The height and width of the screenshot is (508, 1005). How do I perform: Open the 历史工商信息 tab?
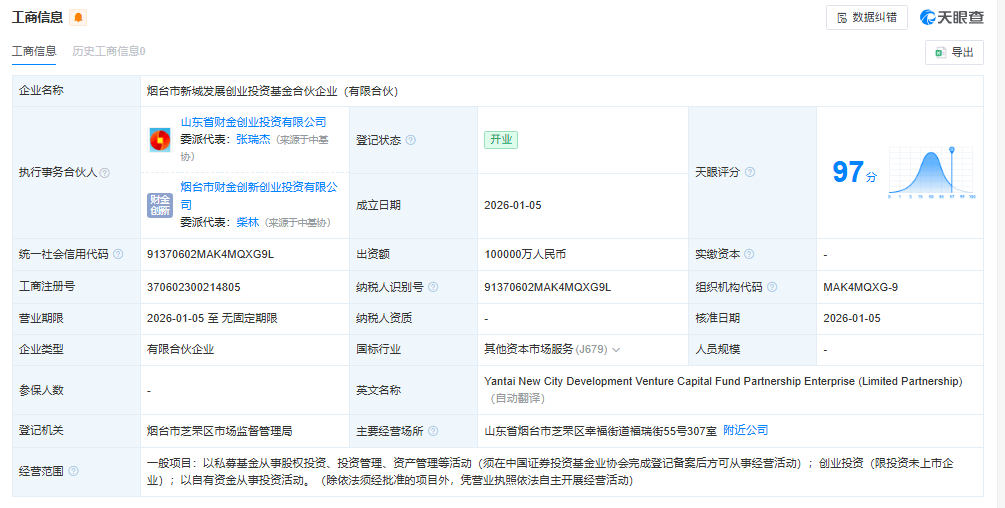(x=108, y=51)
